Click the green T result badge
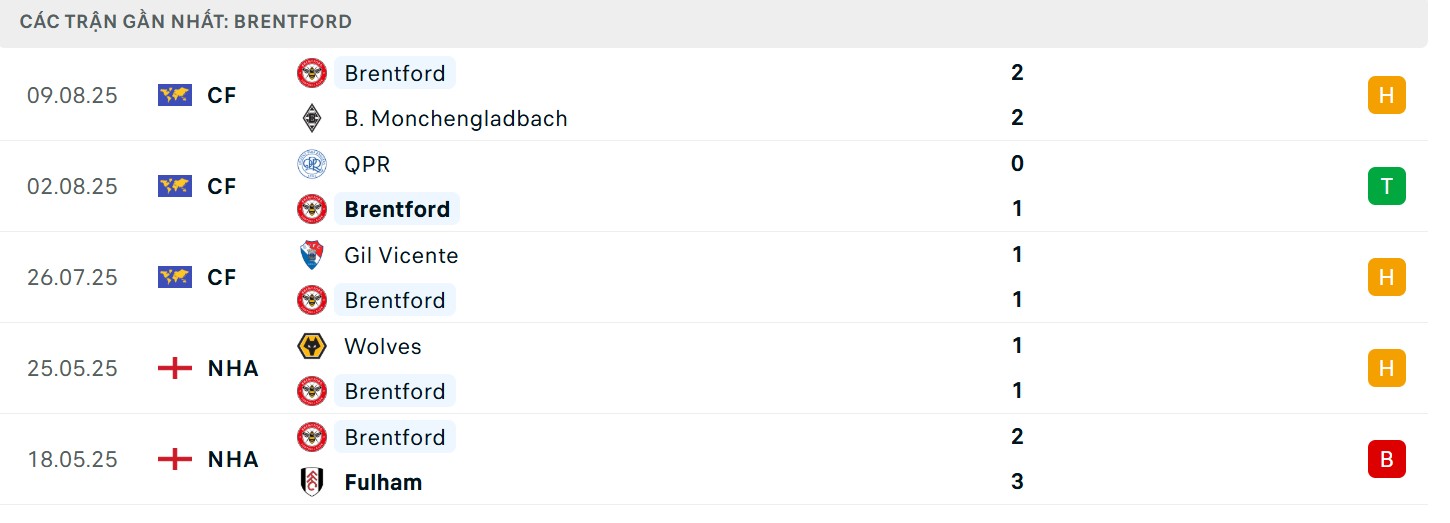 (x=1386, y=186)
